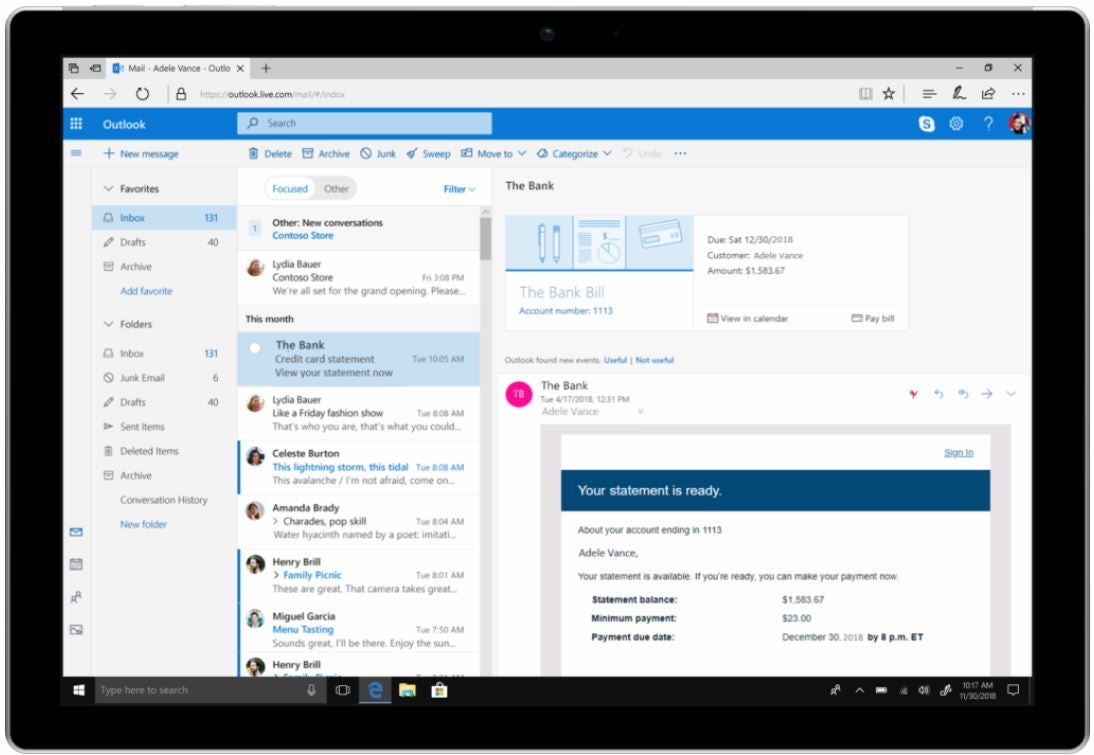The image size is (1094, 755).
Task: Click the Add favorite link
Action: coord(146,291)
